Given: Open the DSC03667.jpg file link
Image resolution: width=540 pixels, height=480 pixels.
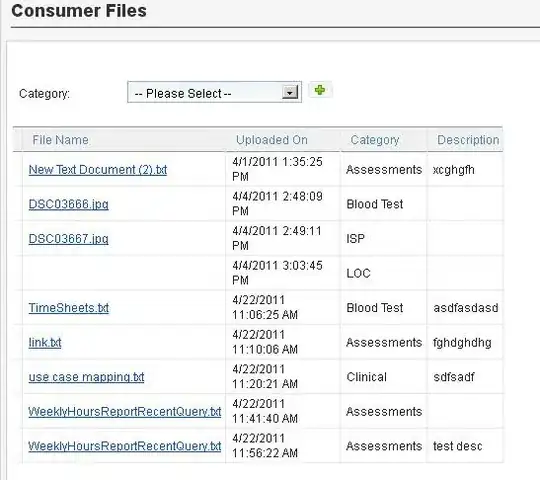Looking at the screenshot, I should click(x=69, y=239).
